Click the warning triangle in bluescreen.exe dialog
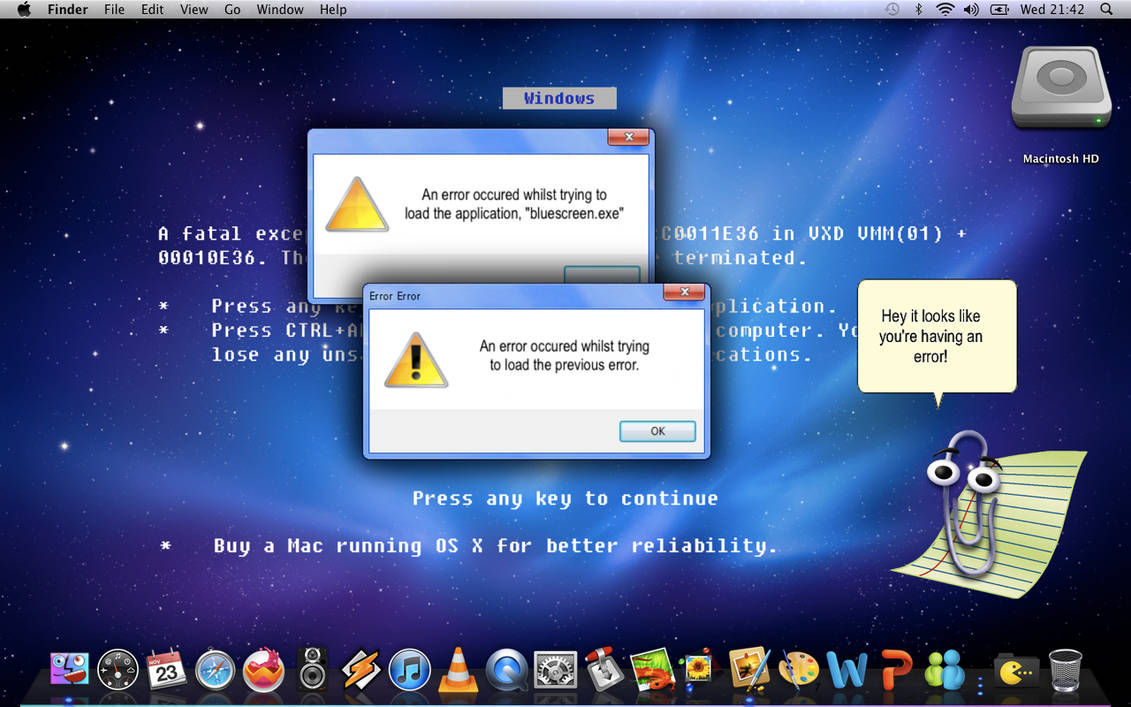The image size is (1131, 707). (356, 204)
